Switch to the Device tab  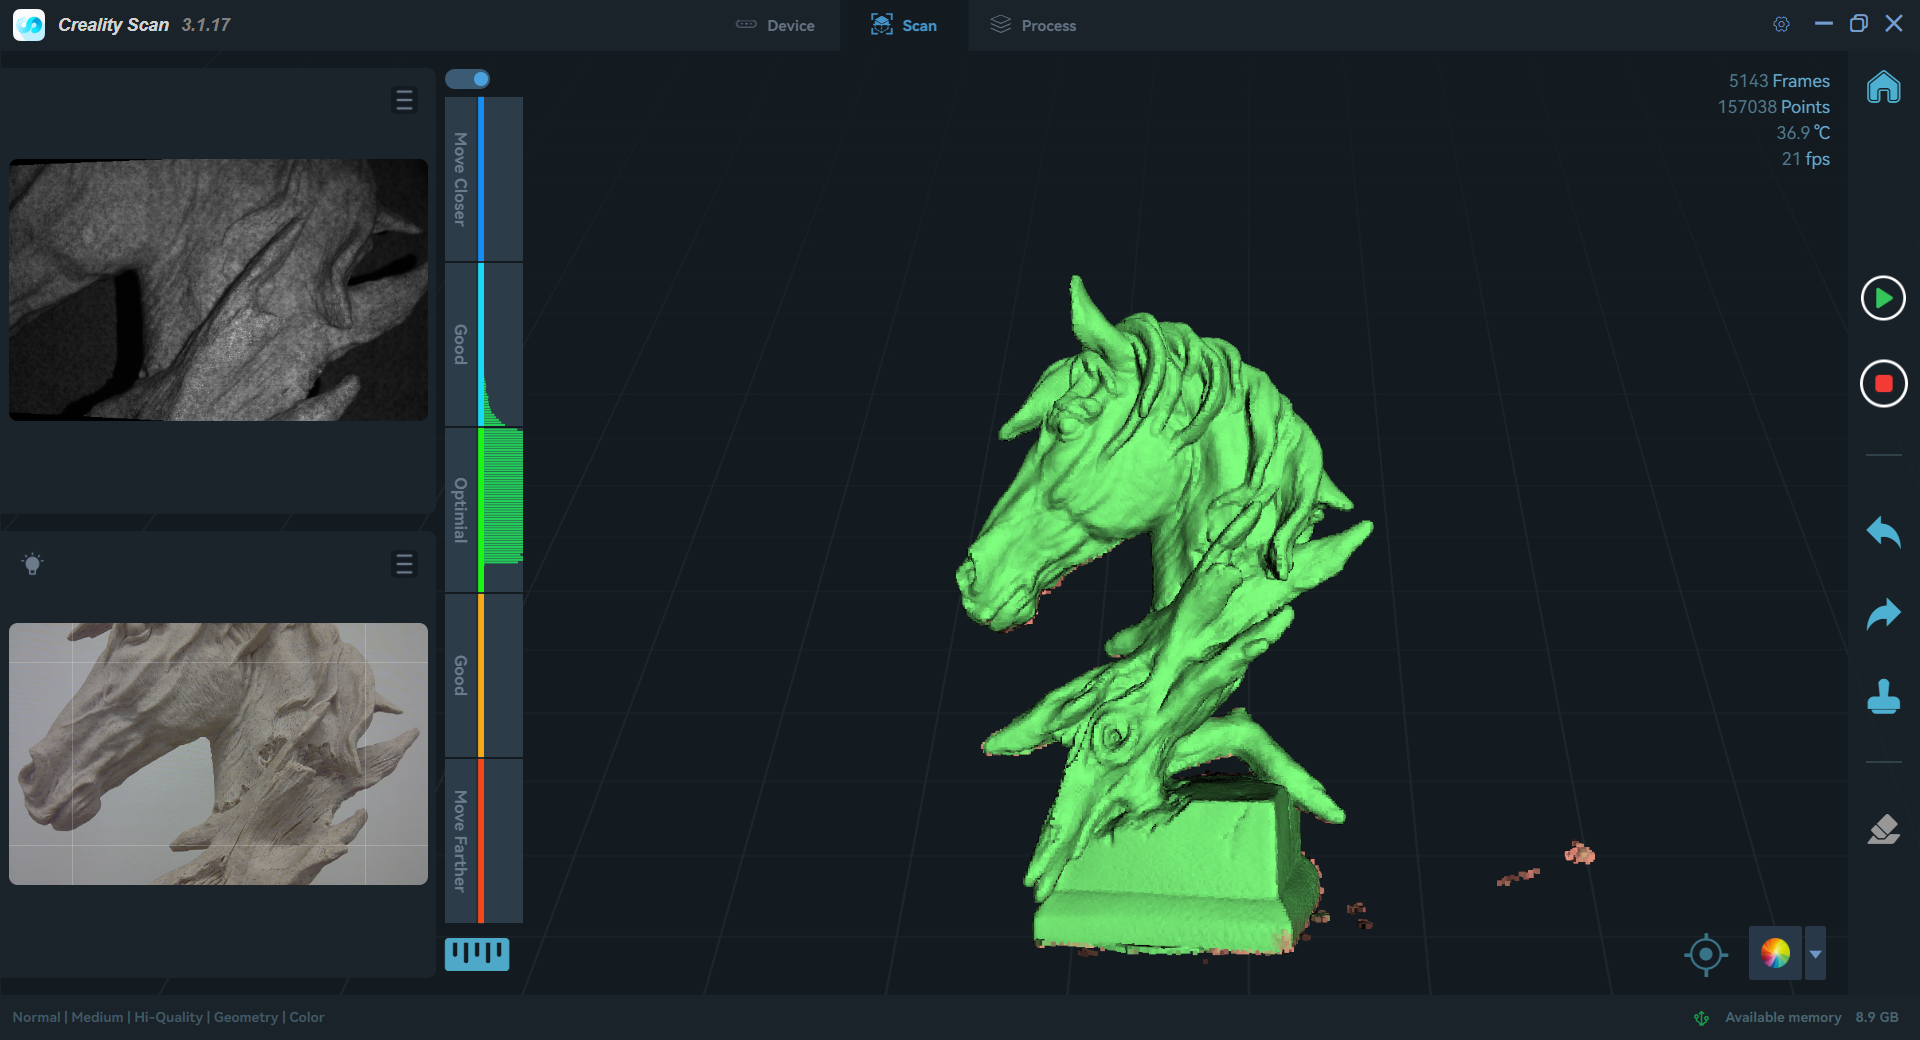tap(775, 25)
